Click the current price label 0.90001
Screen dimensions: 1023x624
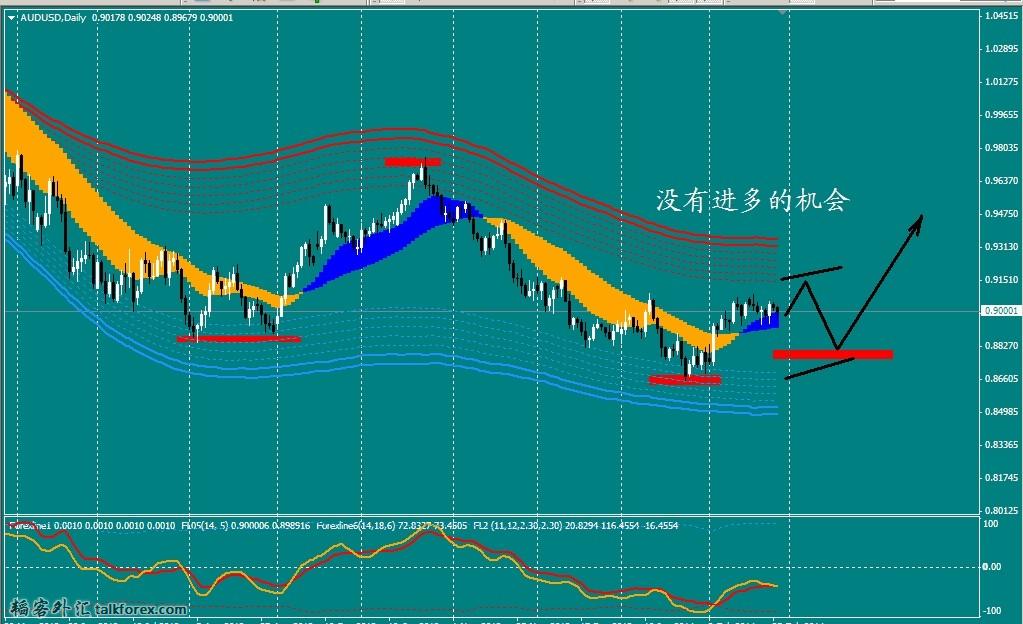tap(1001, 311)
